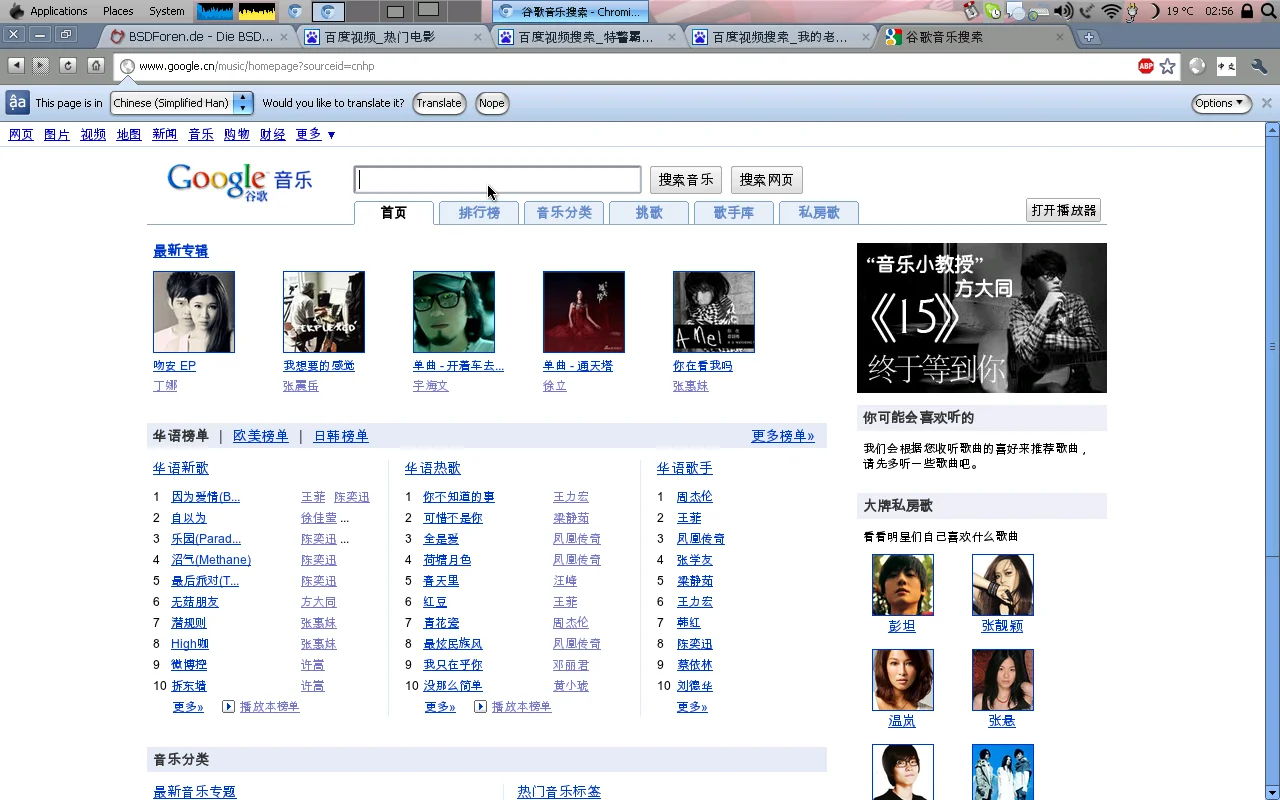
Task: Open the song 你不知道的事
Action: click(459, 497)
